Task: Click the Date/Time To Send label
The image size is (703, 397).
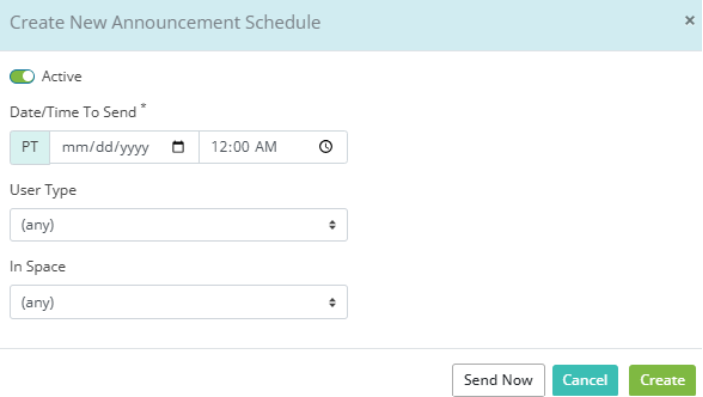Action: click(x=73, y=112)
